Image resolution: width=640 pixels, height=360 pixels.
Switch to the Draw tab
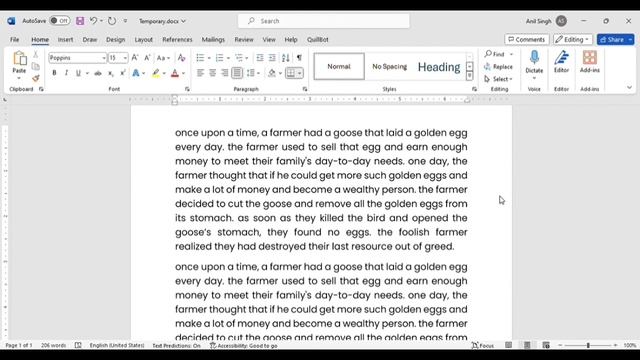[x=90, y=40]
